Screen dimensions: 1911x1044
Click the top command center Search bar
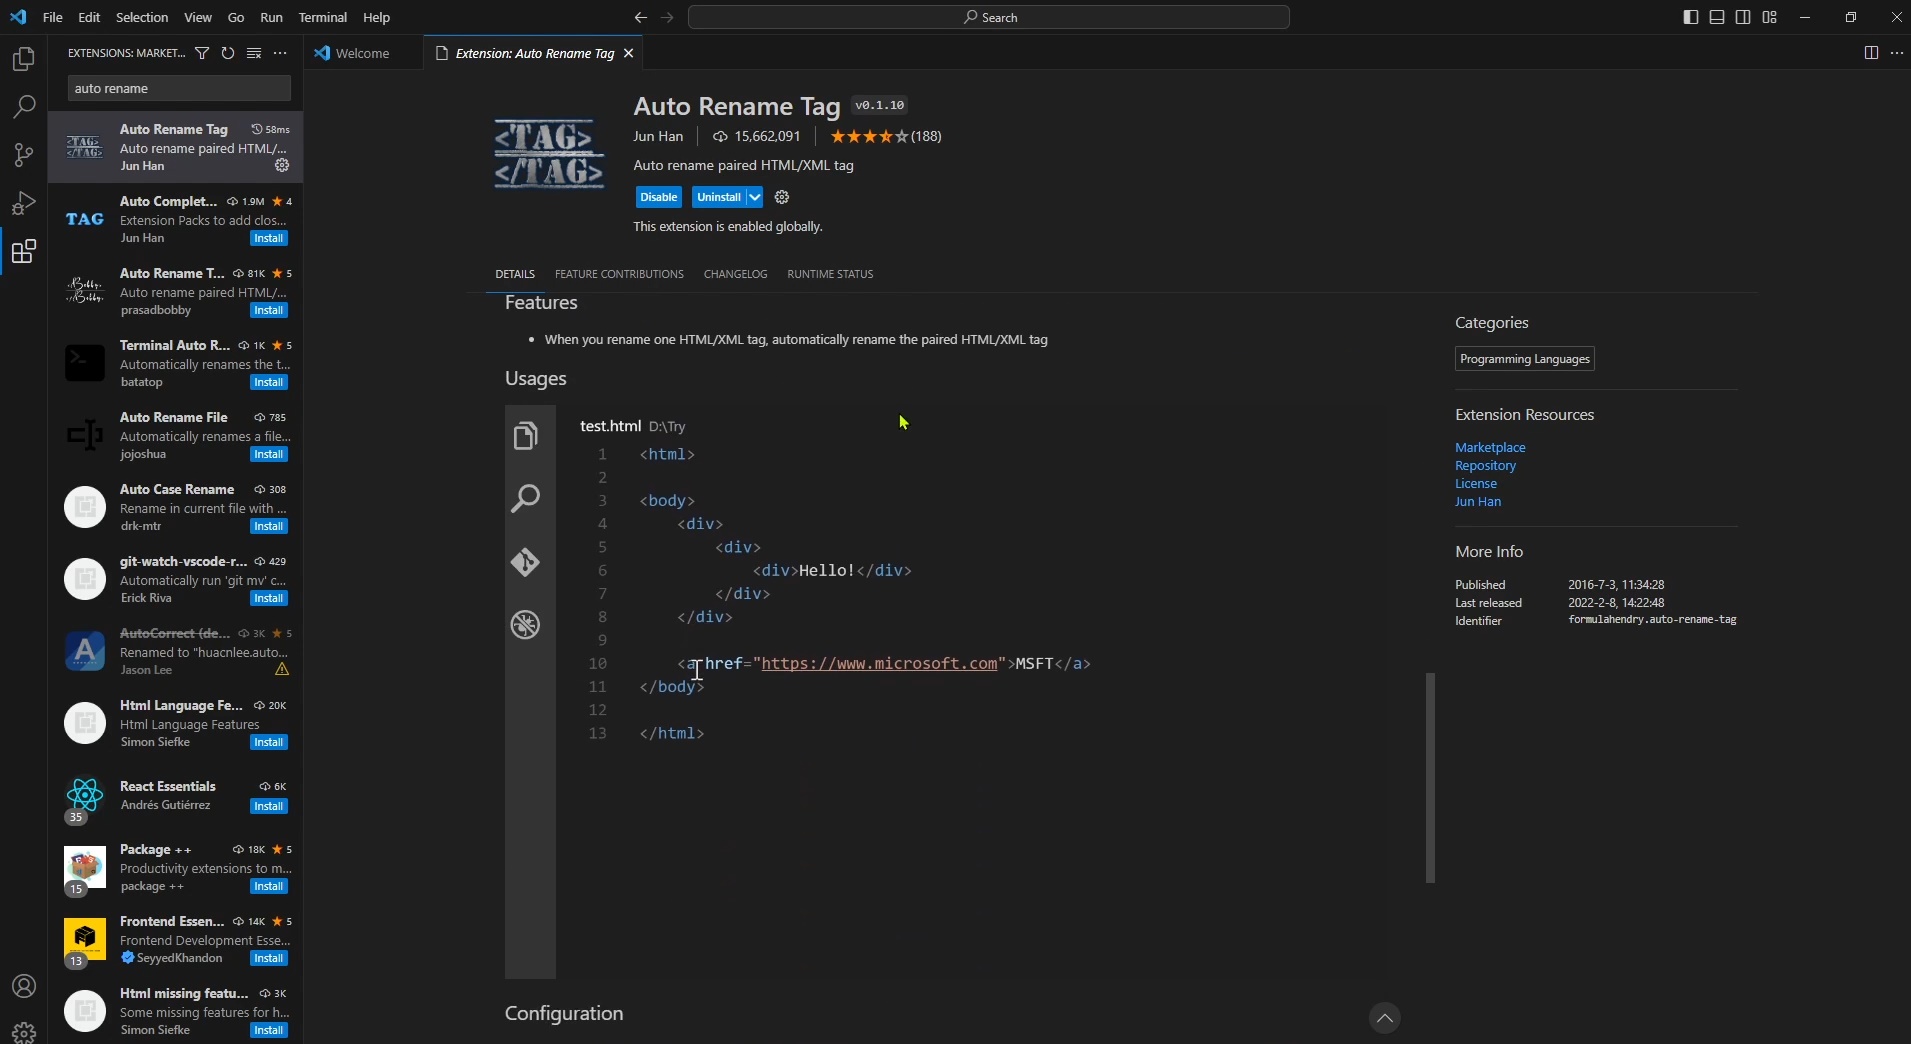(989, 17)
